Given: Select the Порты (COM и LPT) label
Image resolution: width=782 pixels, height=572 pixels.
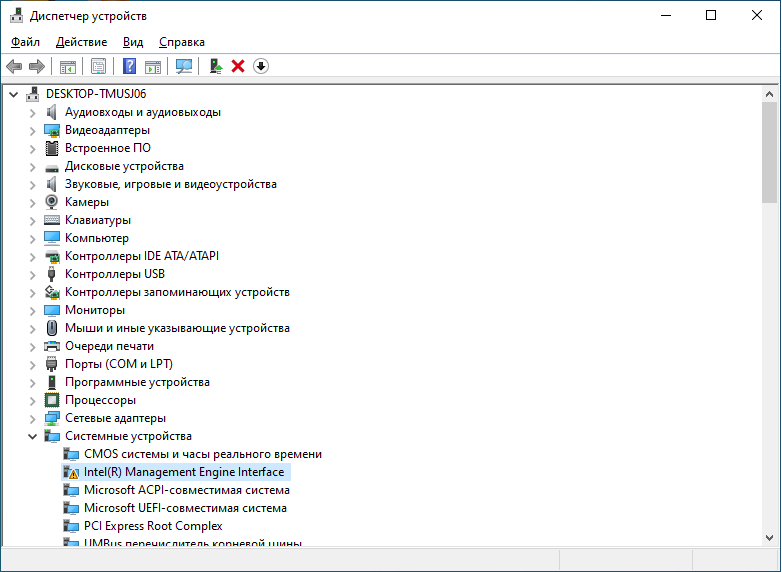Looking at the screenshot, I should point(119,364).
